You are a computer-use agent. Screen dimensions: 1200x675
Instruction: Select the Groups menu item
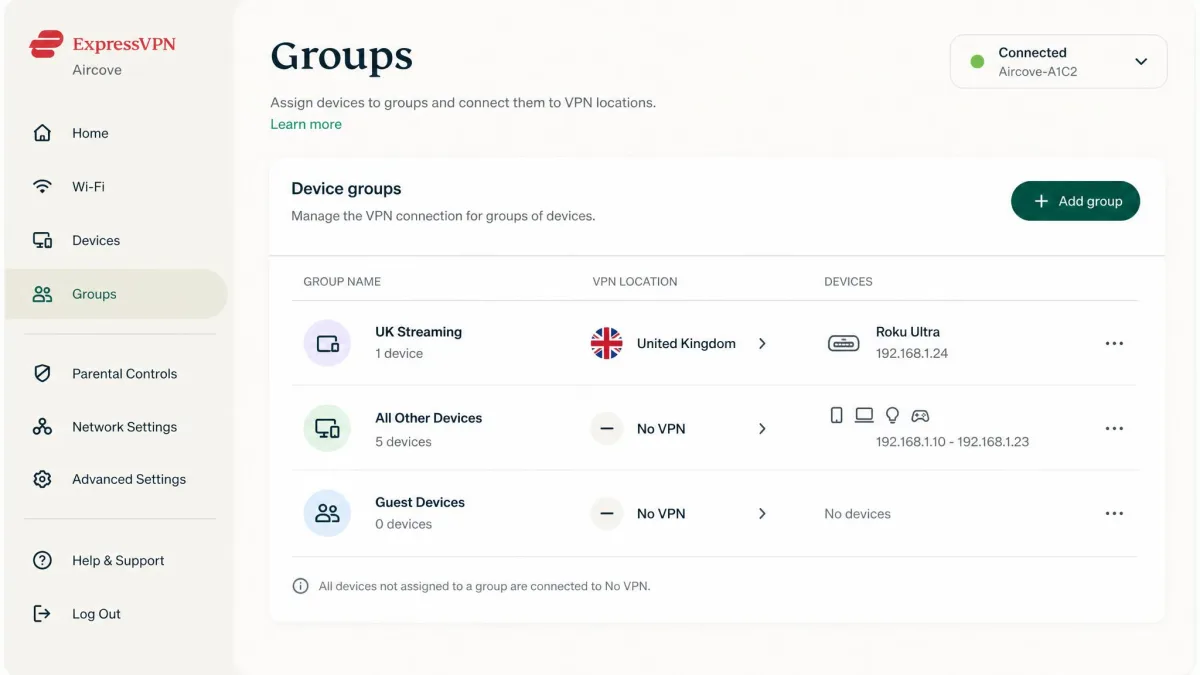pos(116,294)
